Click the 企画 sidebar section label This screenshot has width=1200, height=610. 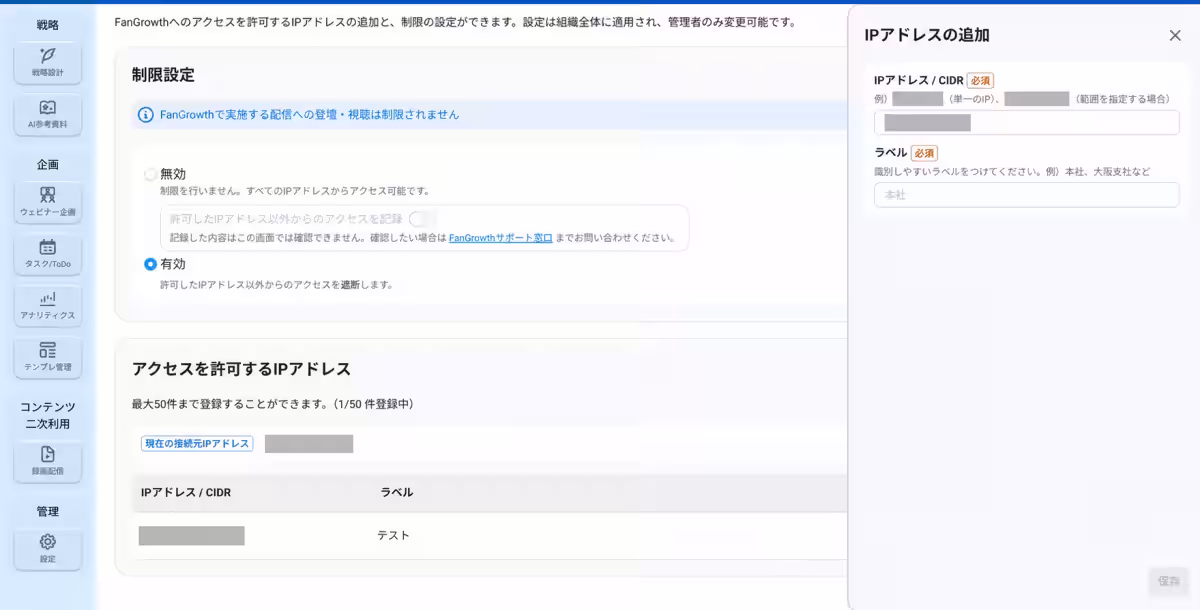click(x=47, y=164)
